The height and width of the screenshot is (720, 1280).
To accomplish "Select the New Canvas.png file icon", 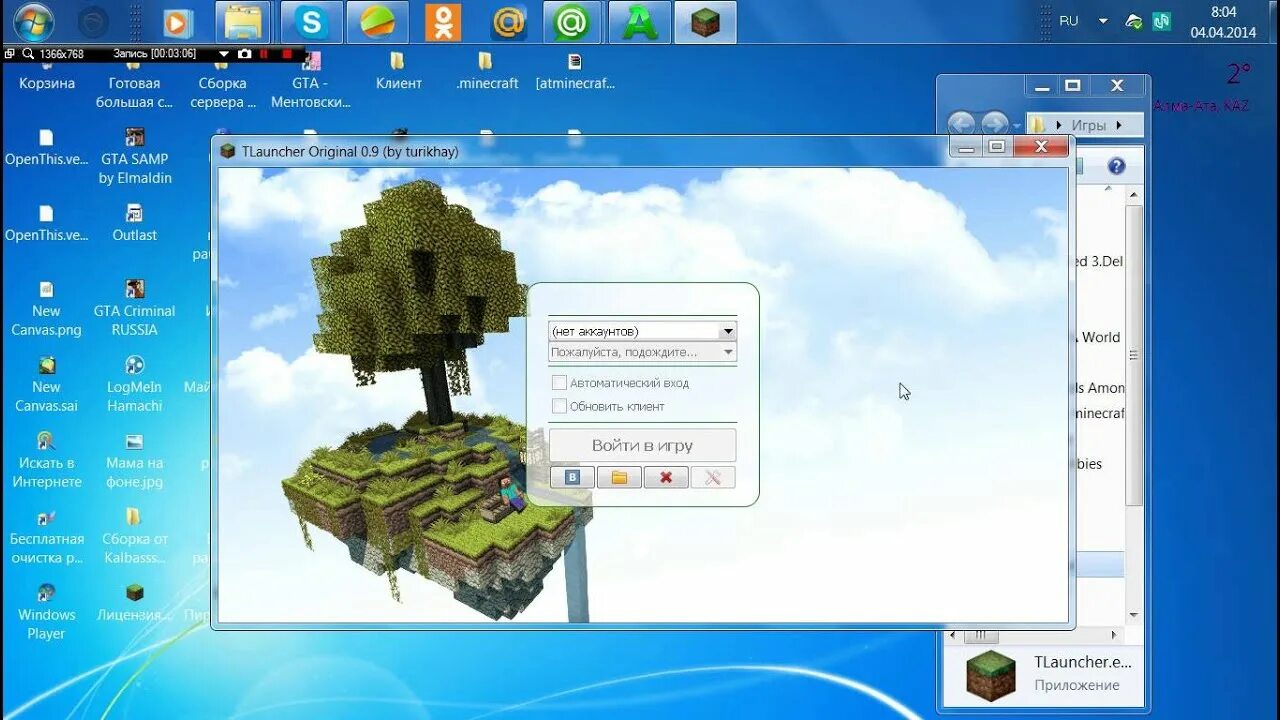I will [x=46, y=309].
